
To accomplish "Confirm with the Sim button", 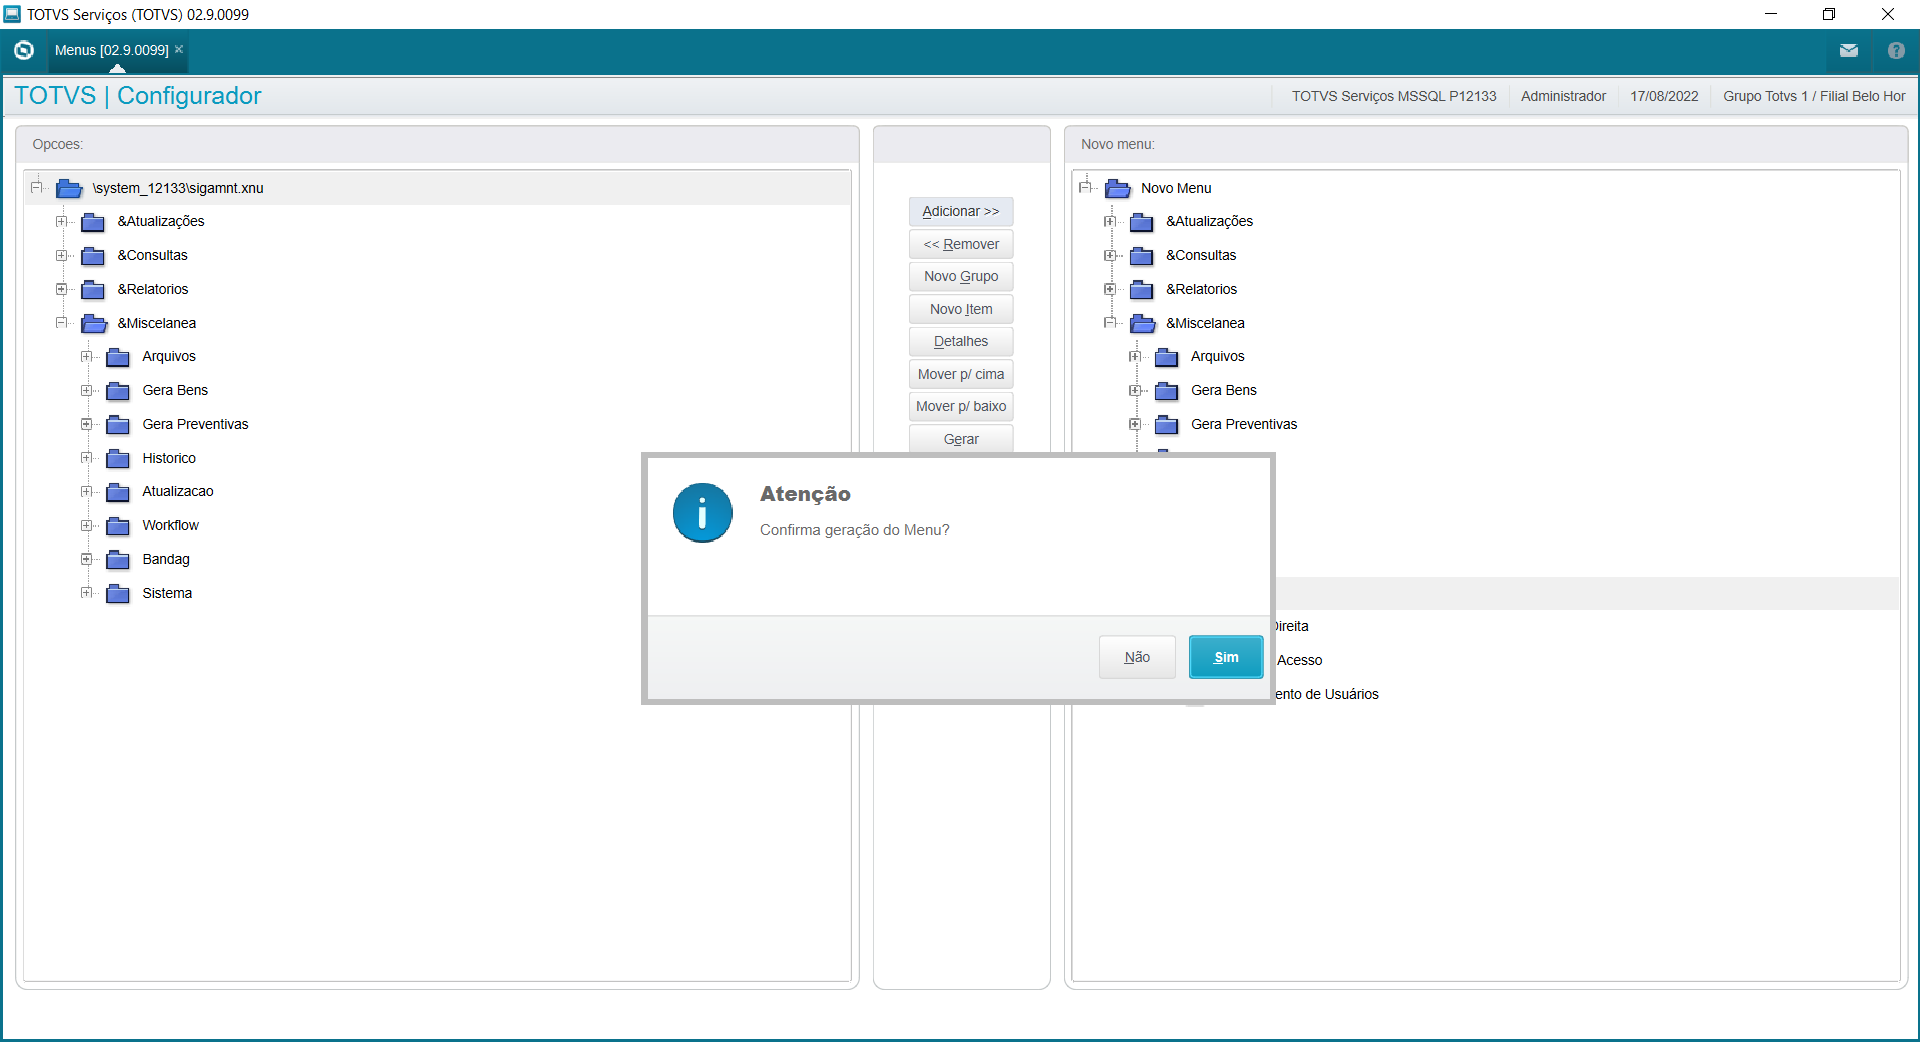I will [1226, 657].
